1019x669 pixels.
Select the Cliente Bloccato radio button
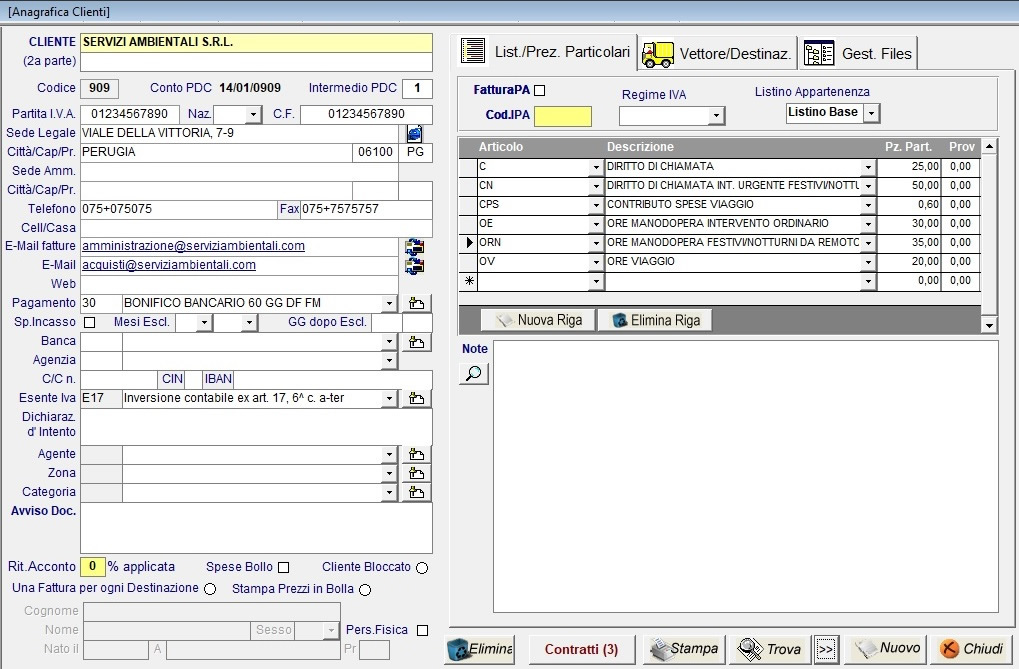(x=422, y=568)
